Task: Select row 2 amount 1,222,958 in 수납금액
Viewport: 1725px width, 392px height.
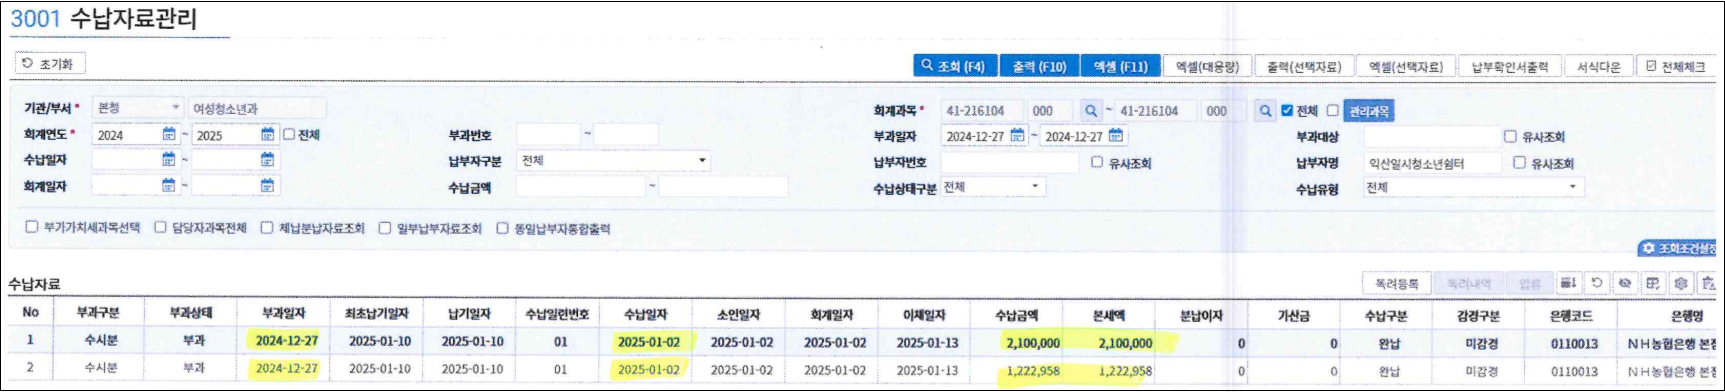Action: coord(1017,370)
